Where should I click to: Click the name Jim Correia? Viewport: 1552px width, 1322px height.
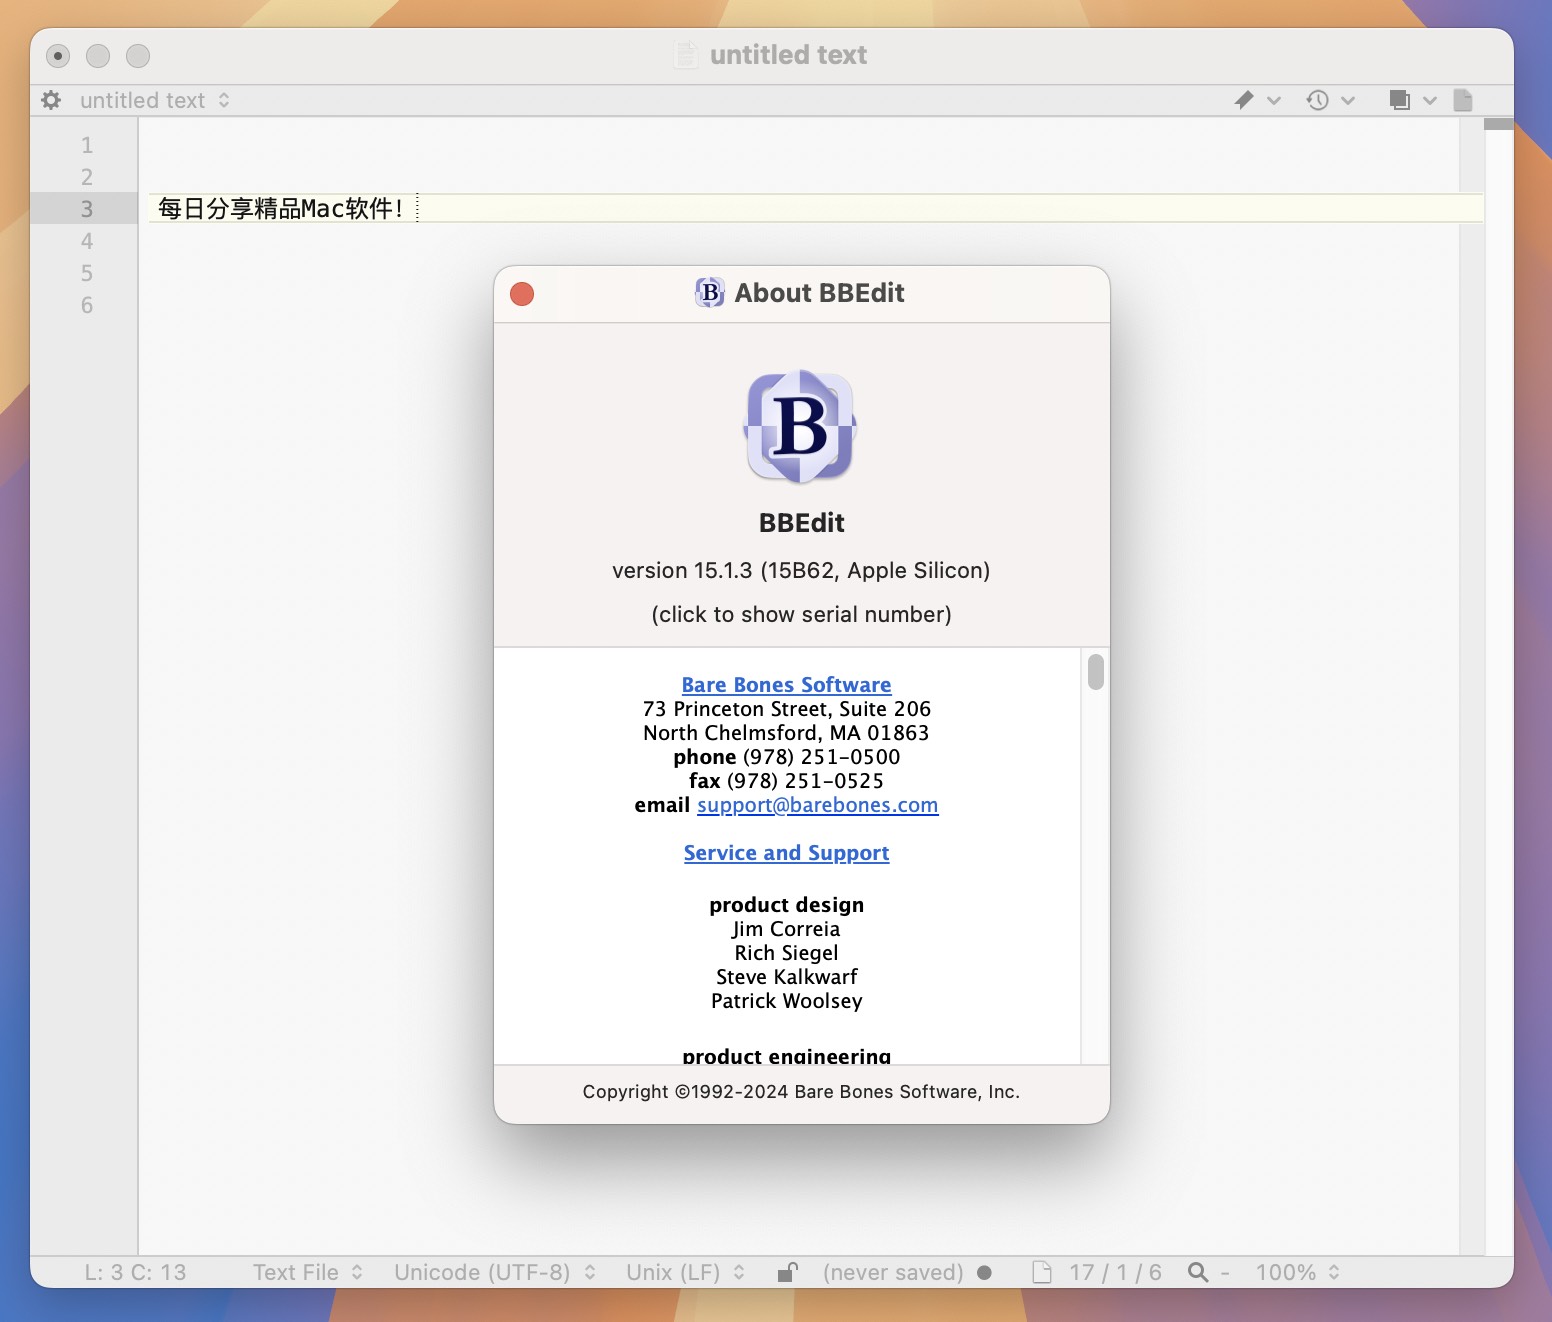click(x=786, y=929)
